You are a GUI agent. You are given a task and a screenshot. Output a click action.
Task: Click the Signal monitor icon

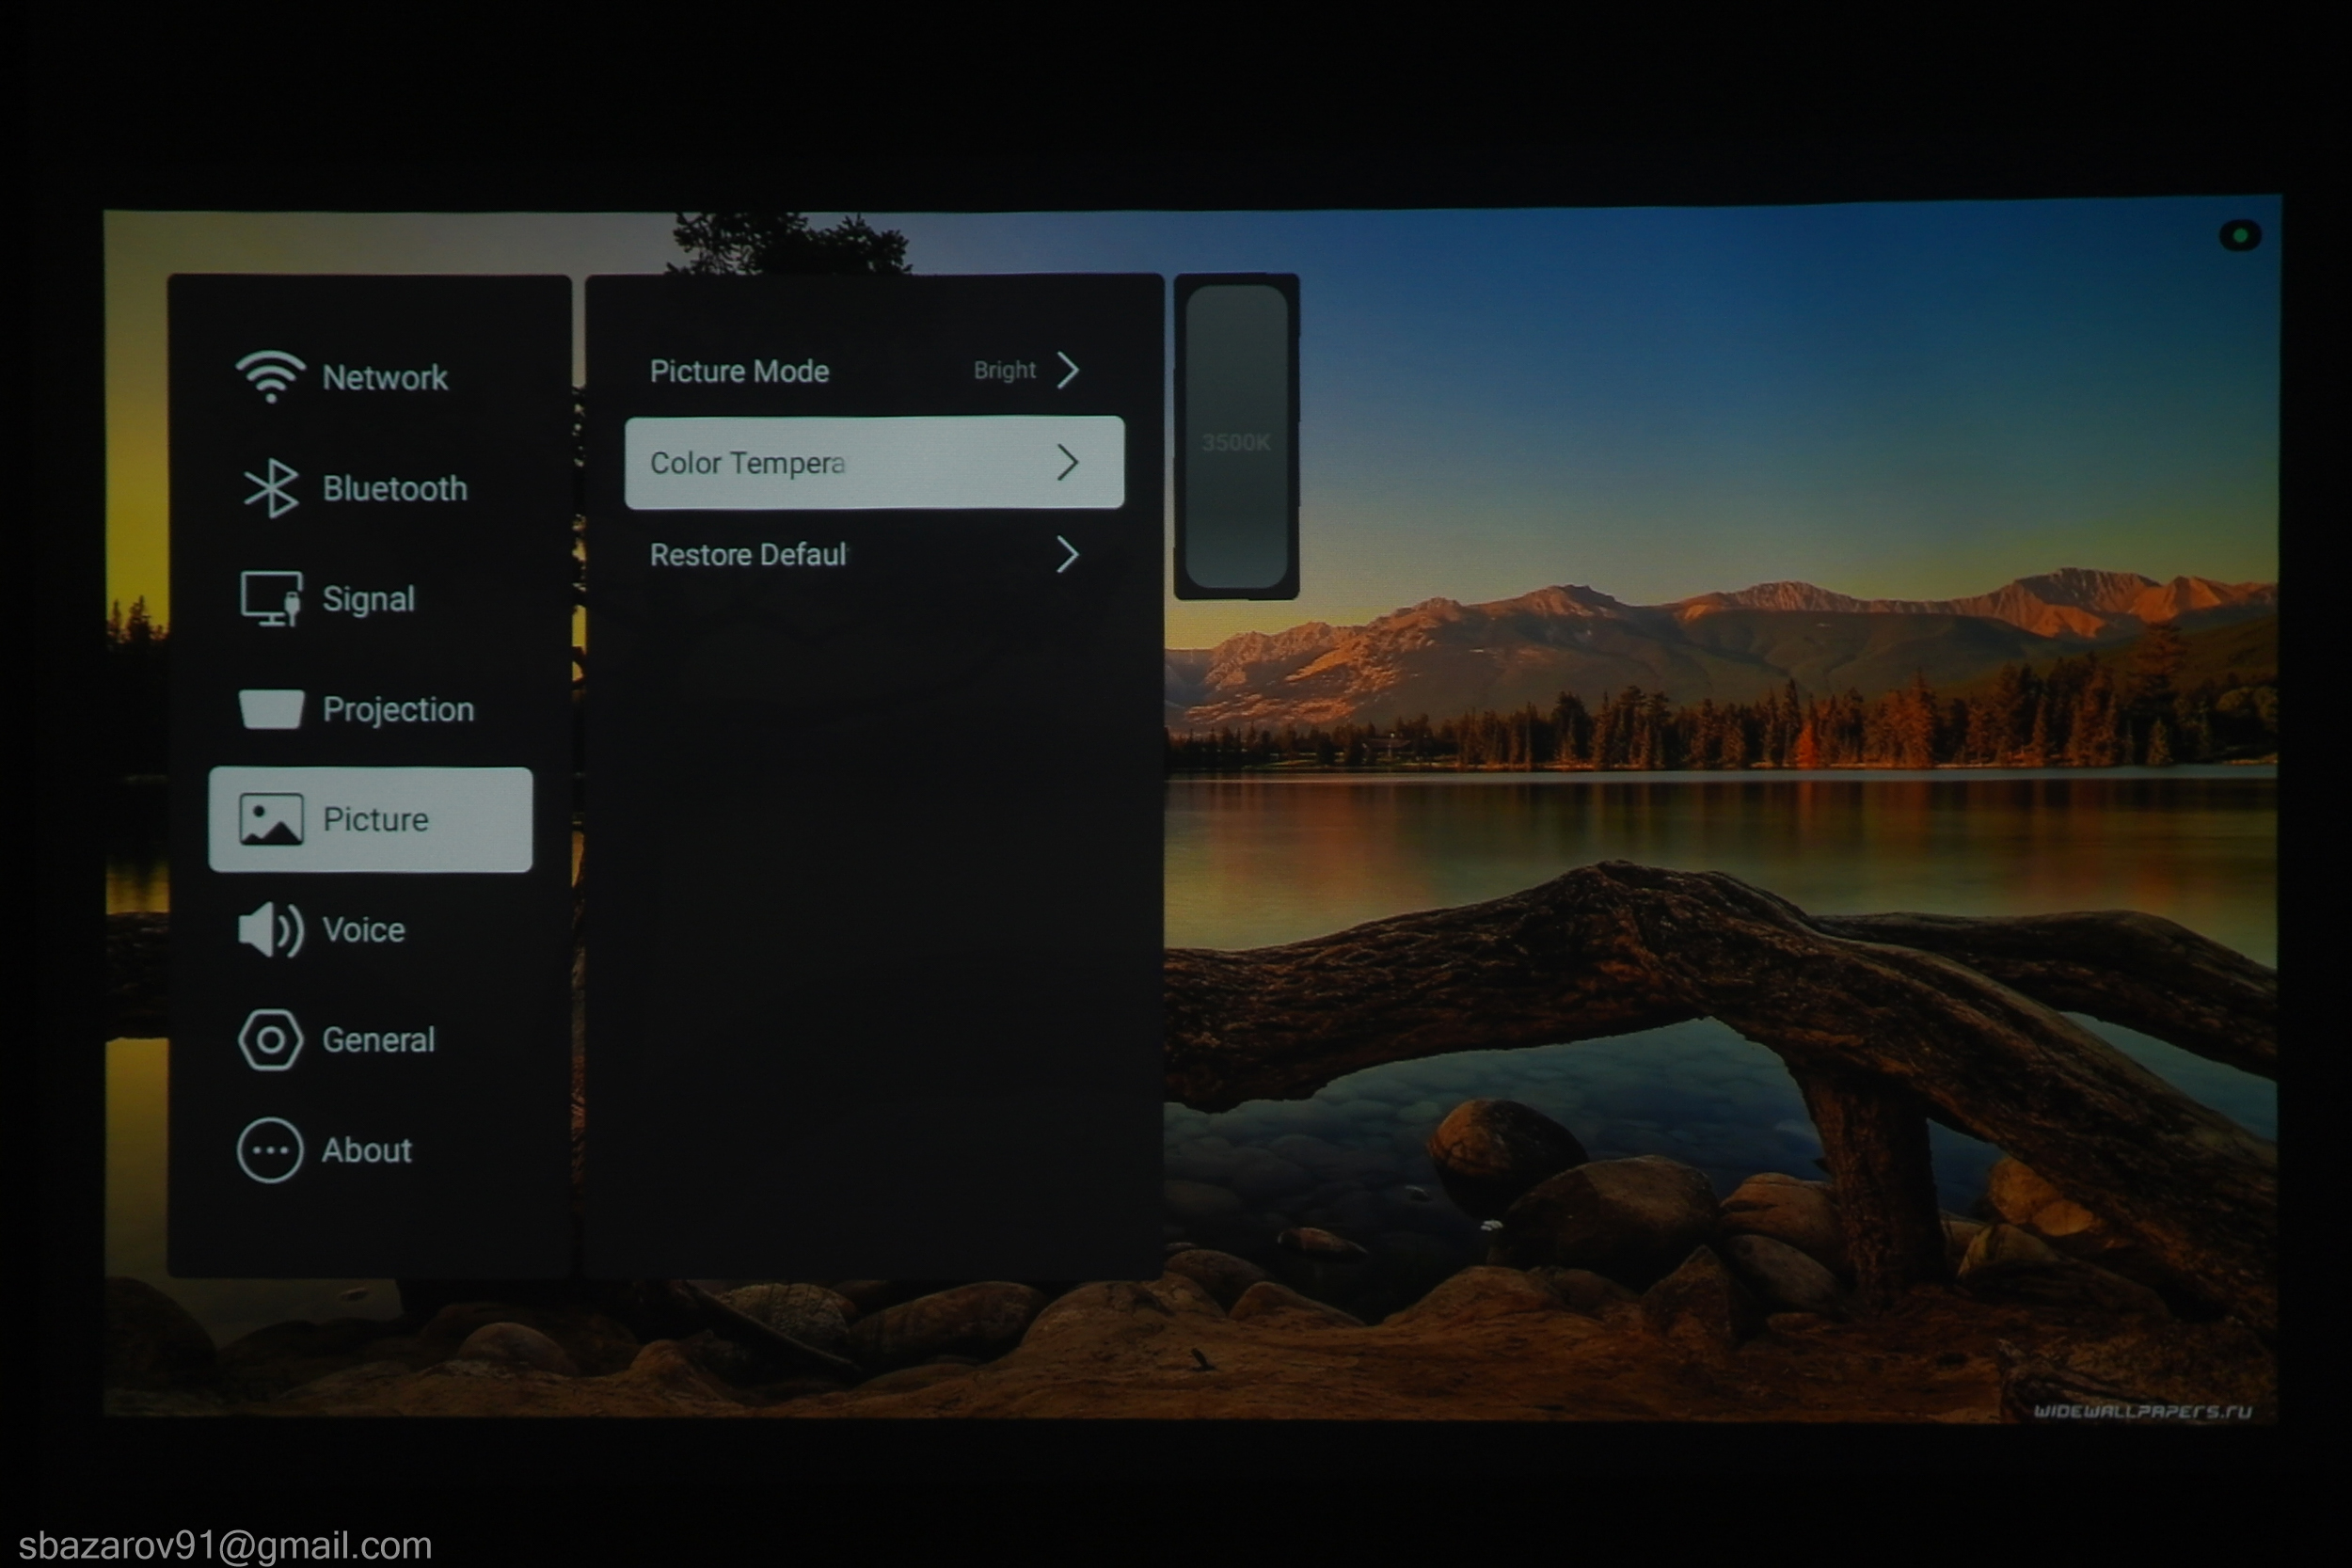pos(270,599)
